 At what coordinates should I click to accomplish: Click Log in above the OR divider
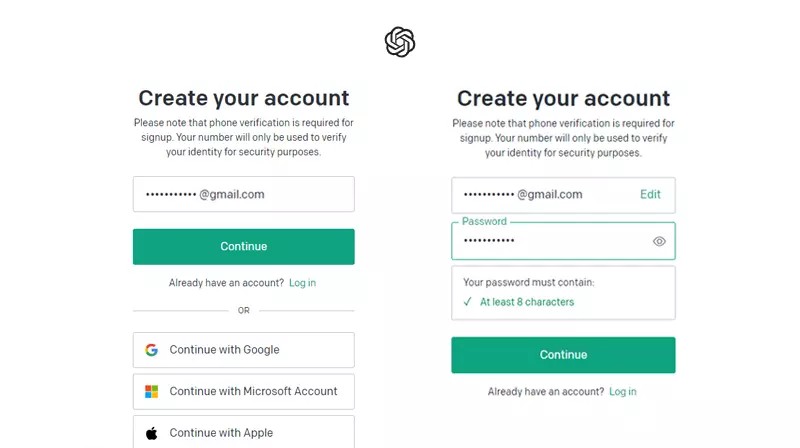click(302, 283)
